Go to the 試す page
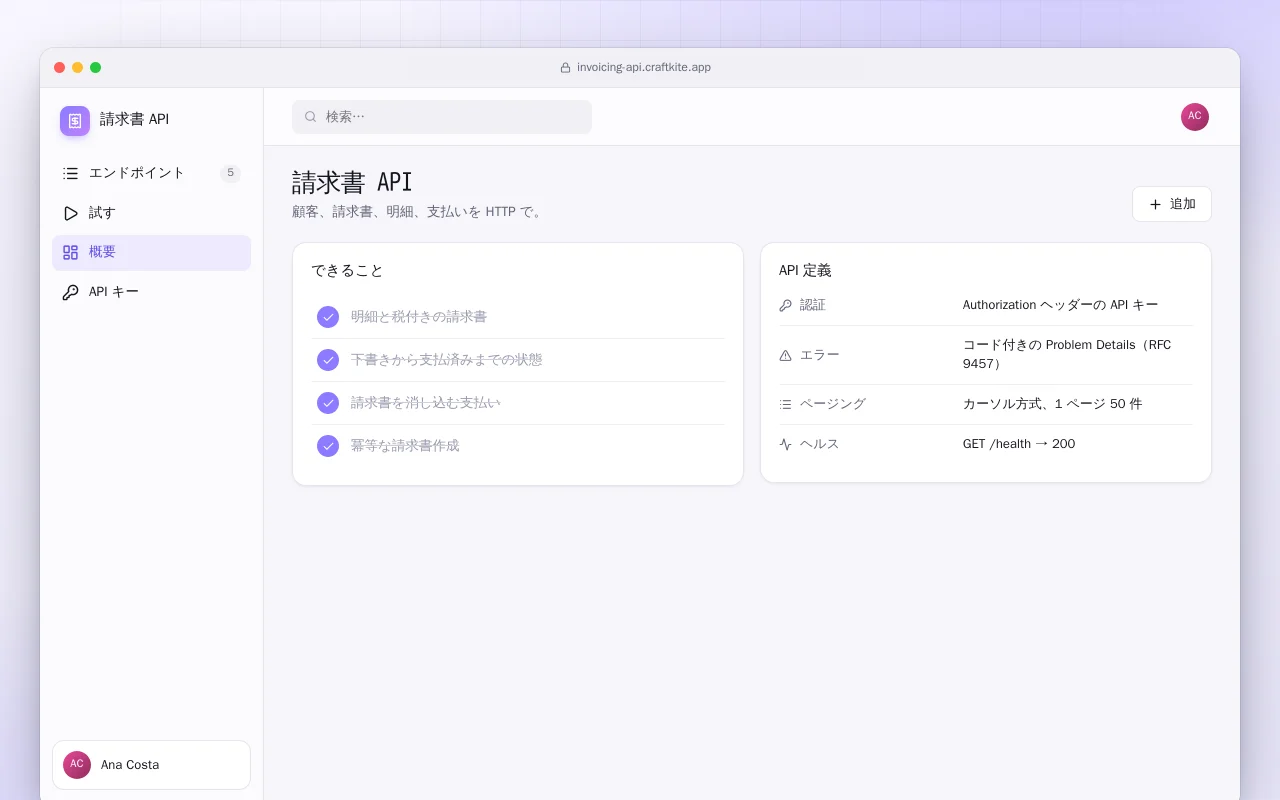Image resolution: width=1280 pixels, height=800 pixels. coord(151,213)
